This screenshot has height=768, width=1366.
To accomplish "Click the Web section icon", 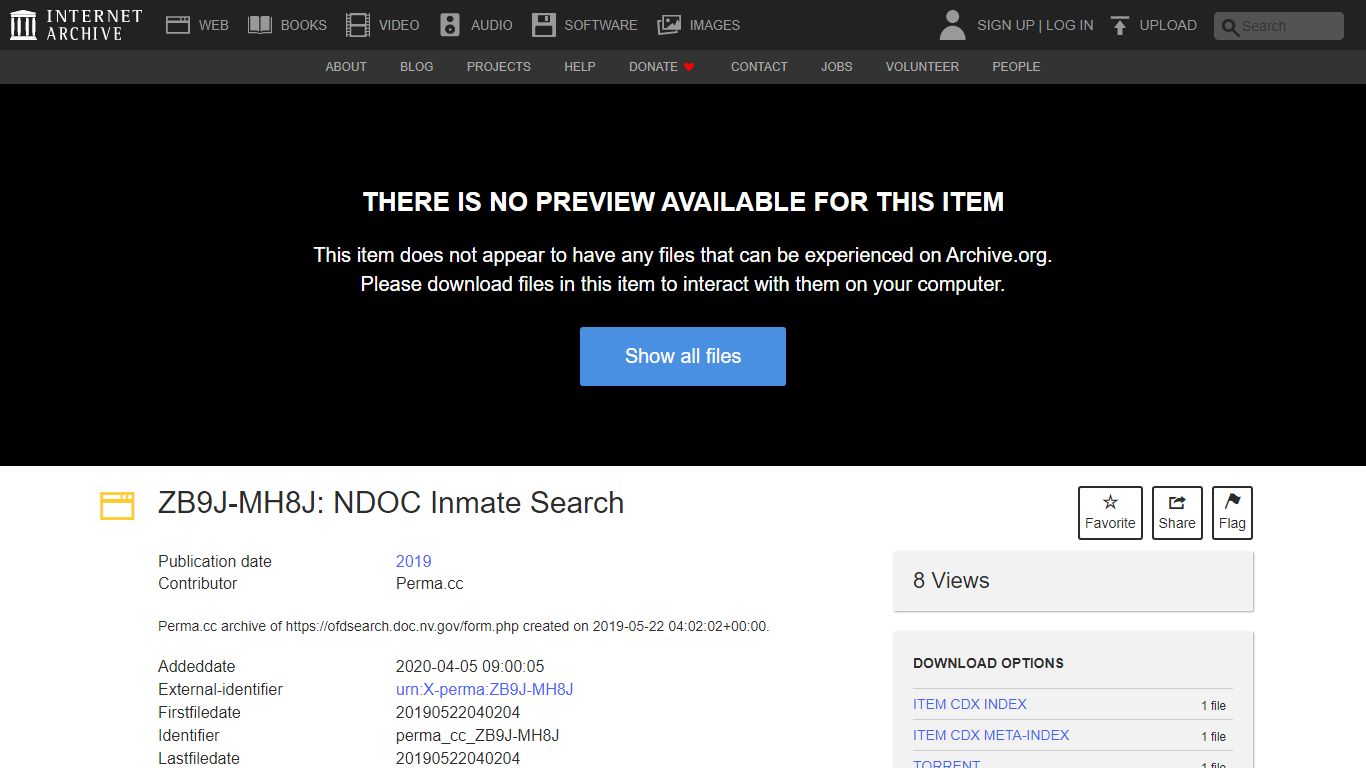I will [178, 25].
